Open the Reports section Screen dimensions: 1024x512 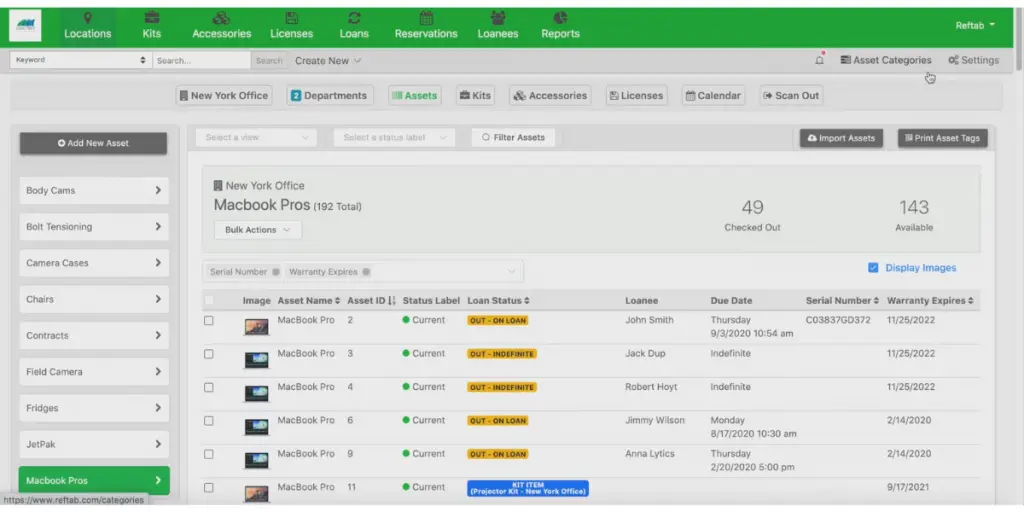(560, 26)
